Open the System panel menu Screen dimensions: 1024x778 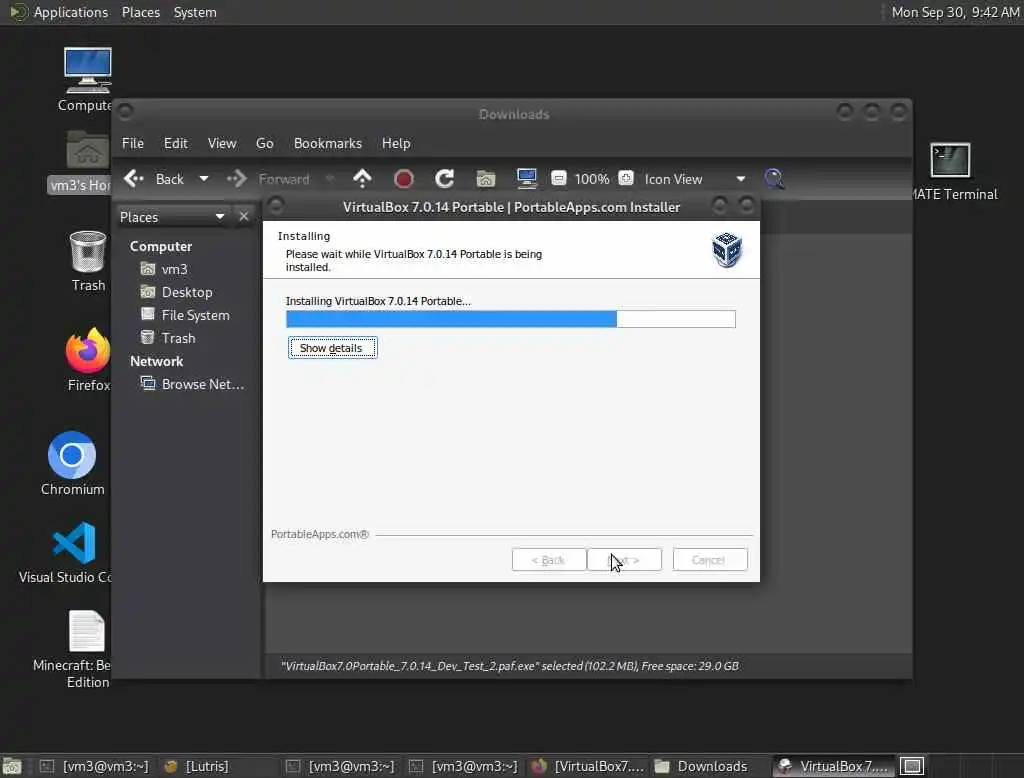tap(195, 12)
